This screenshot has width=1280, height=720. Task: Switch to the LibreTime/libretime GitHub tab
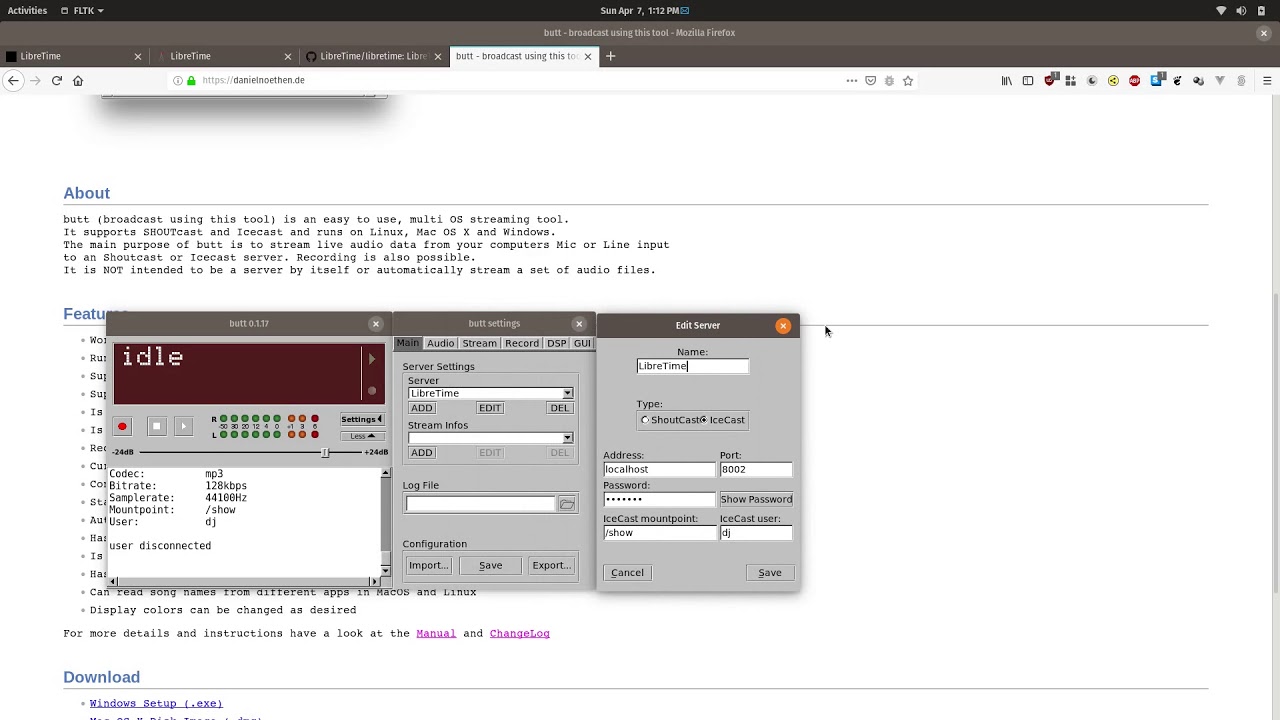[374, 56]
